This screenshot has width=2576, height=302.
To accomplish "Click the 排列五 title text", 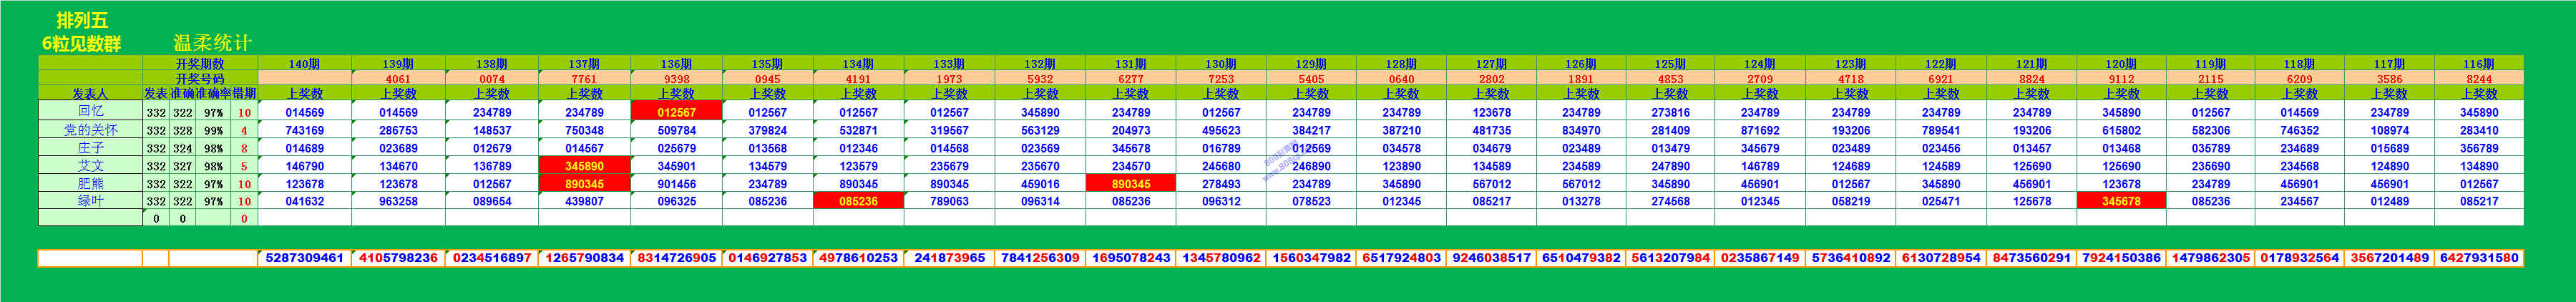I will [82, 20].
